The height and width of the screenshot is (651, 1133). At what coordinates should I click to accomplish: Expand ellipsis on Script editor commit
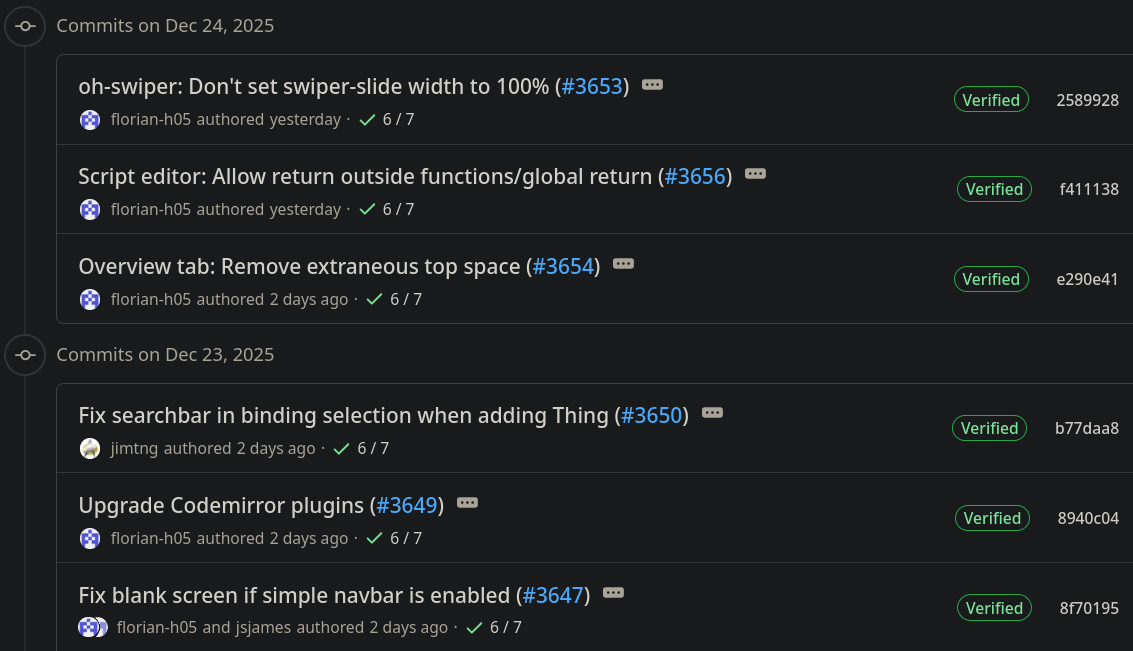click(x=755, y=174)
